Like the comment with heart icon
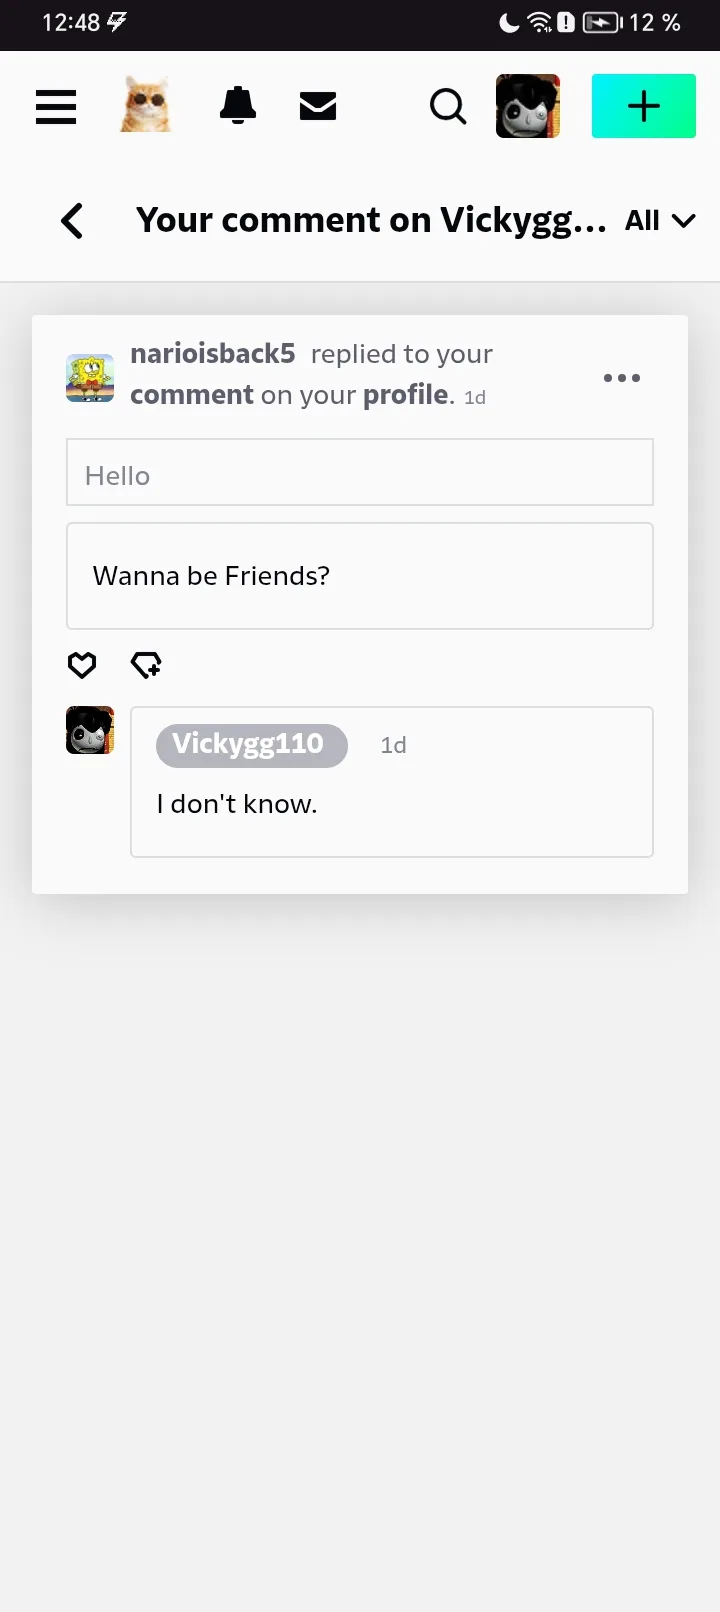This screenshot has width=720, height=1612. click(82, 664)
